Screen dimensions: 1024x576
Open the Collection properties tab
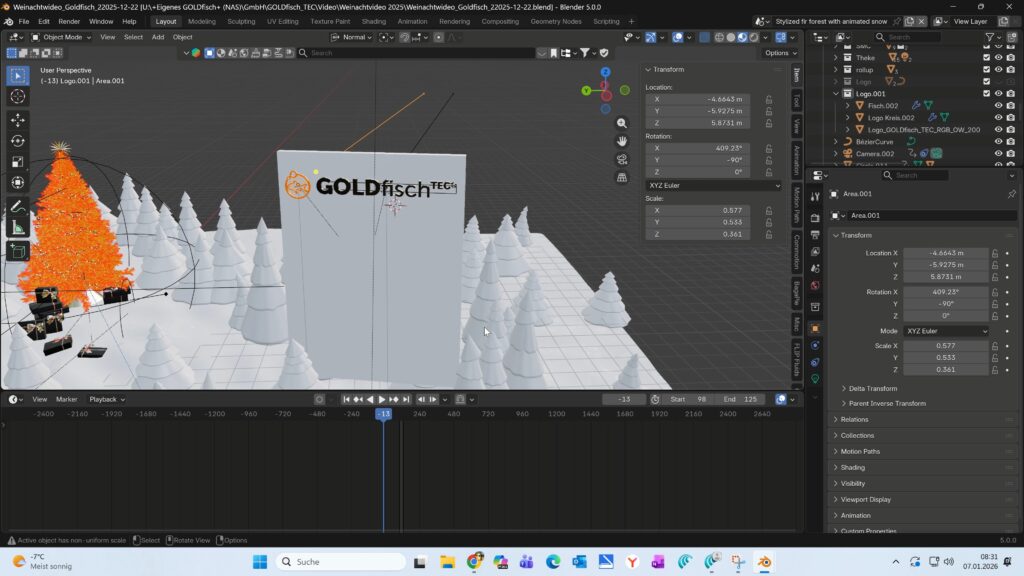click(x=815, y=307)
